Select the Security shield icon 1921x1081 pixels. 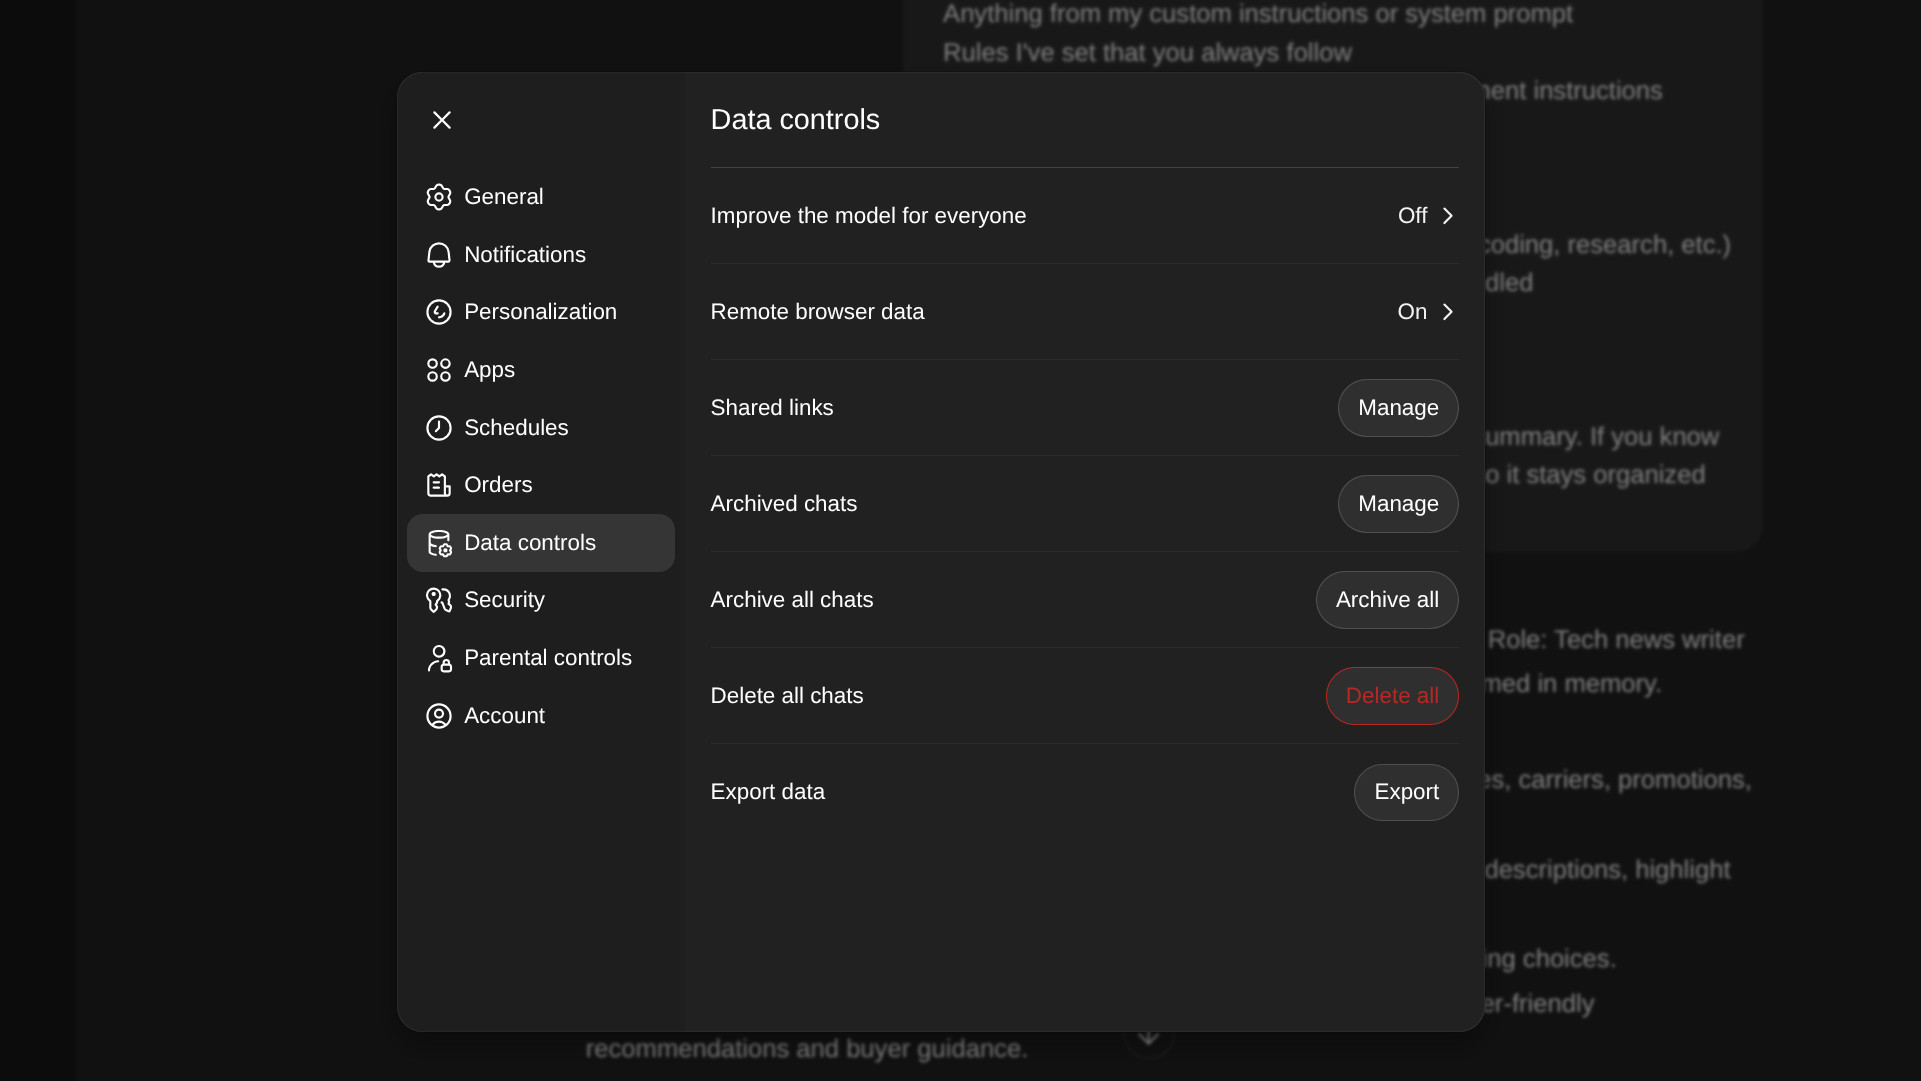pos(439,600)
